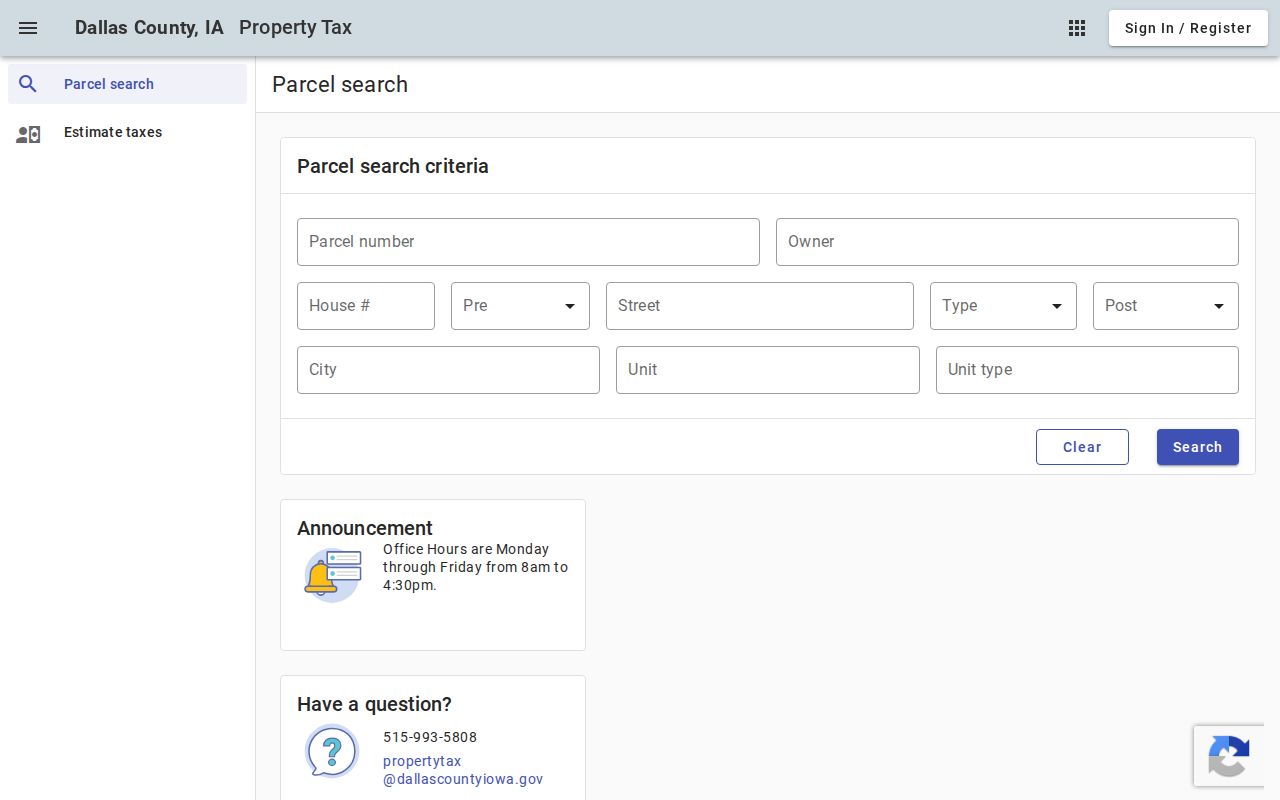1280x800 pixels.
Task: Click the Estimate taxes sidebar icon
Action: [x=28, y=133]
